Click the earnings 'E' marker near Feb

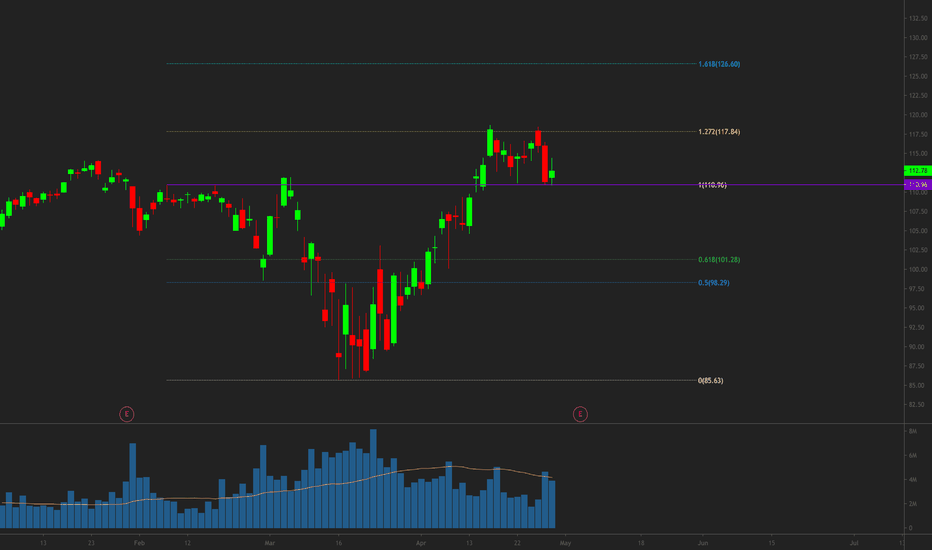pyautogui.click(x=127, y=414)
